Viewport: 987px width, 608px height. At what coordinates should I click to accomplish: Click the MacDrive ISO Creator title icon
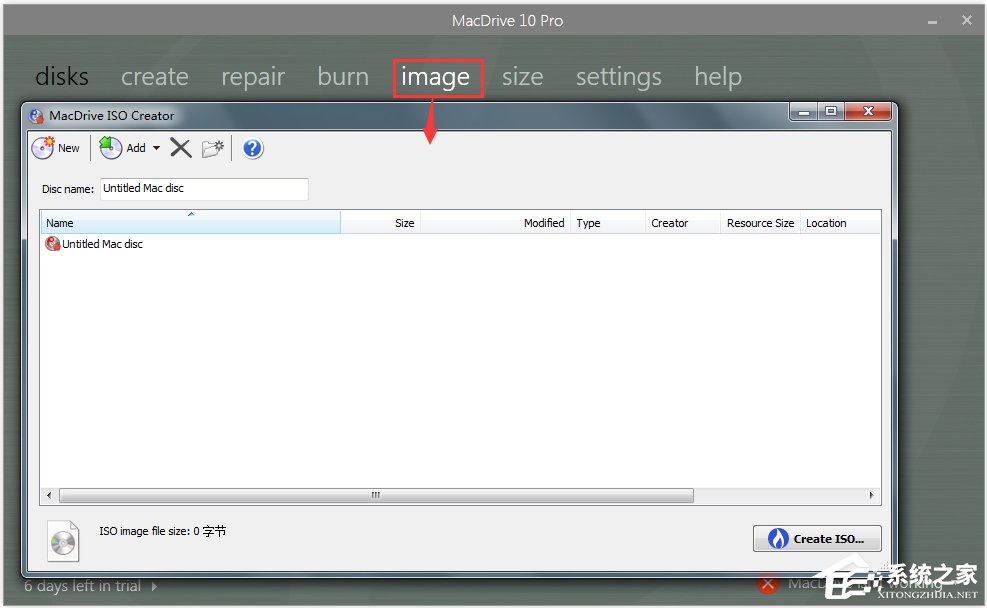[37, 116]
